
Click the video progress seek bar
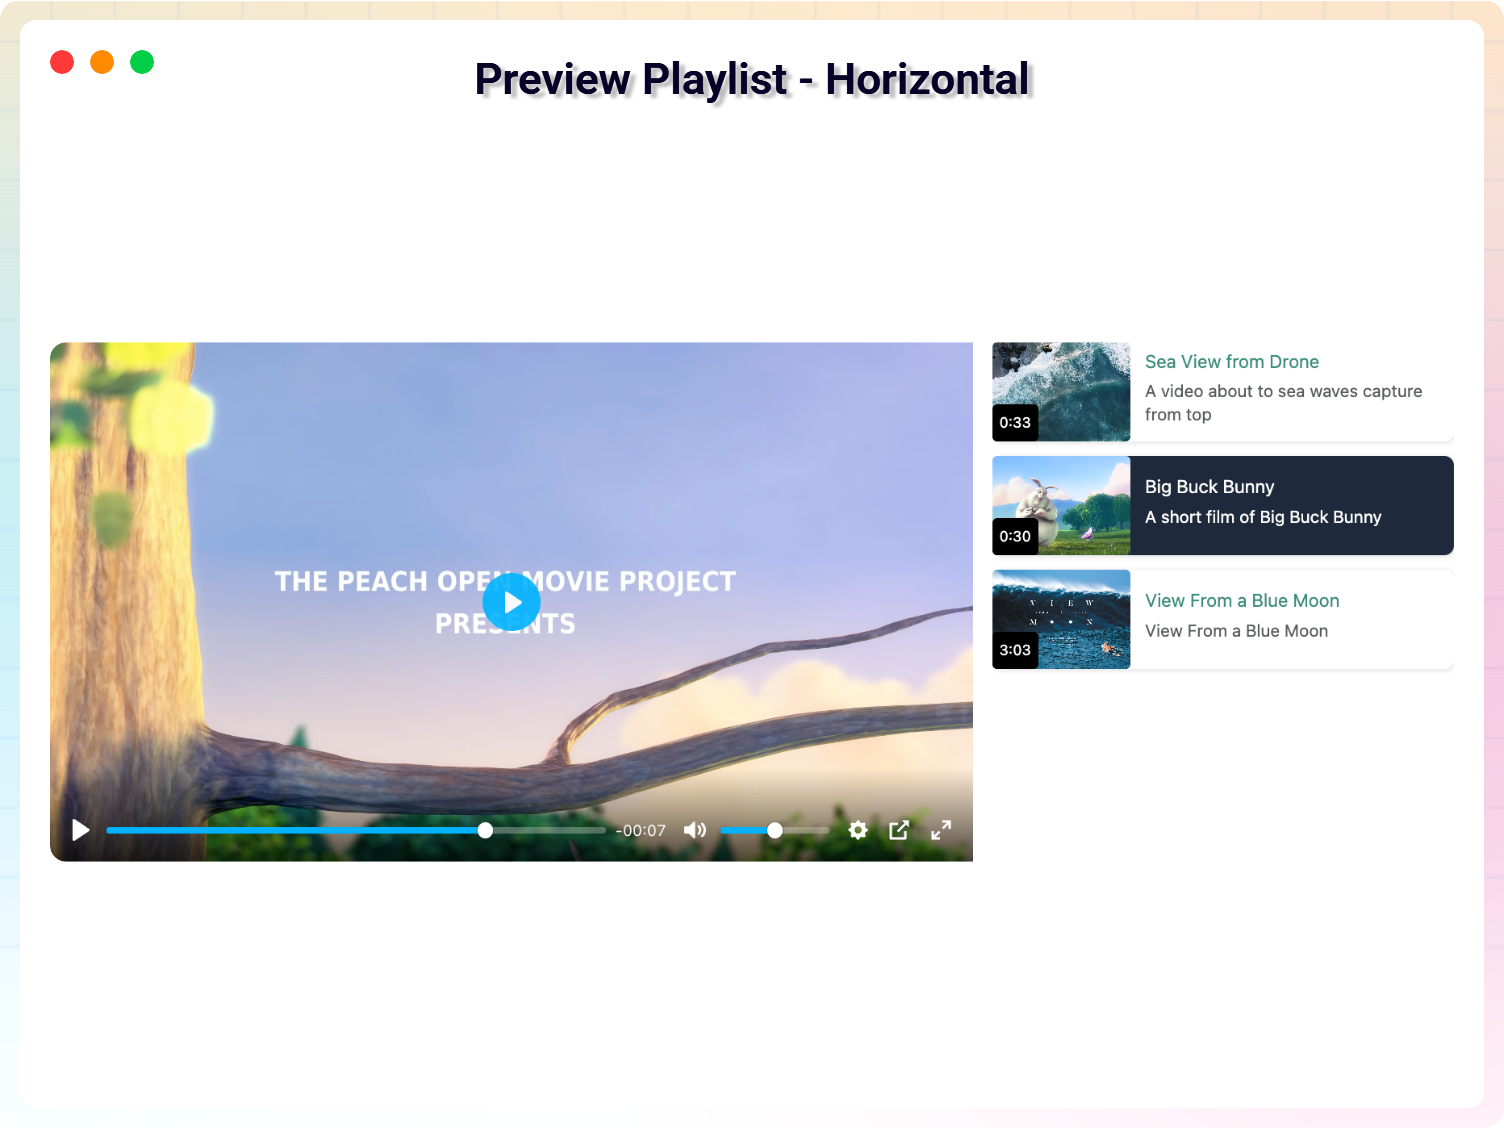pyautogui.click(x=356, y=830)
